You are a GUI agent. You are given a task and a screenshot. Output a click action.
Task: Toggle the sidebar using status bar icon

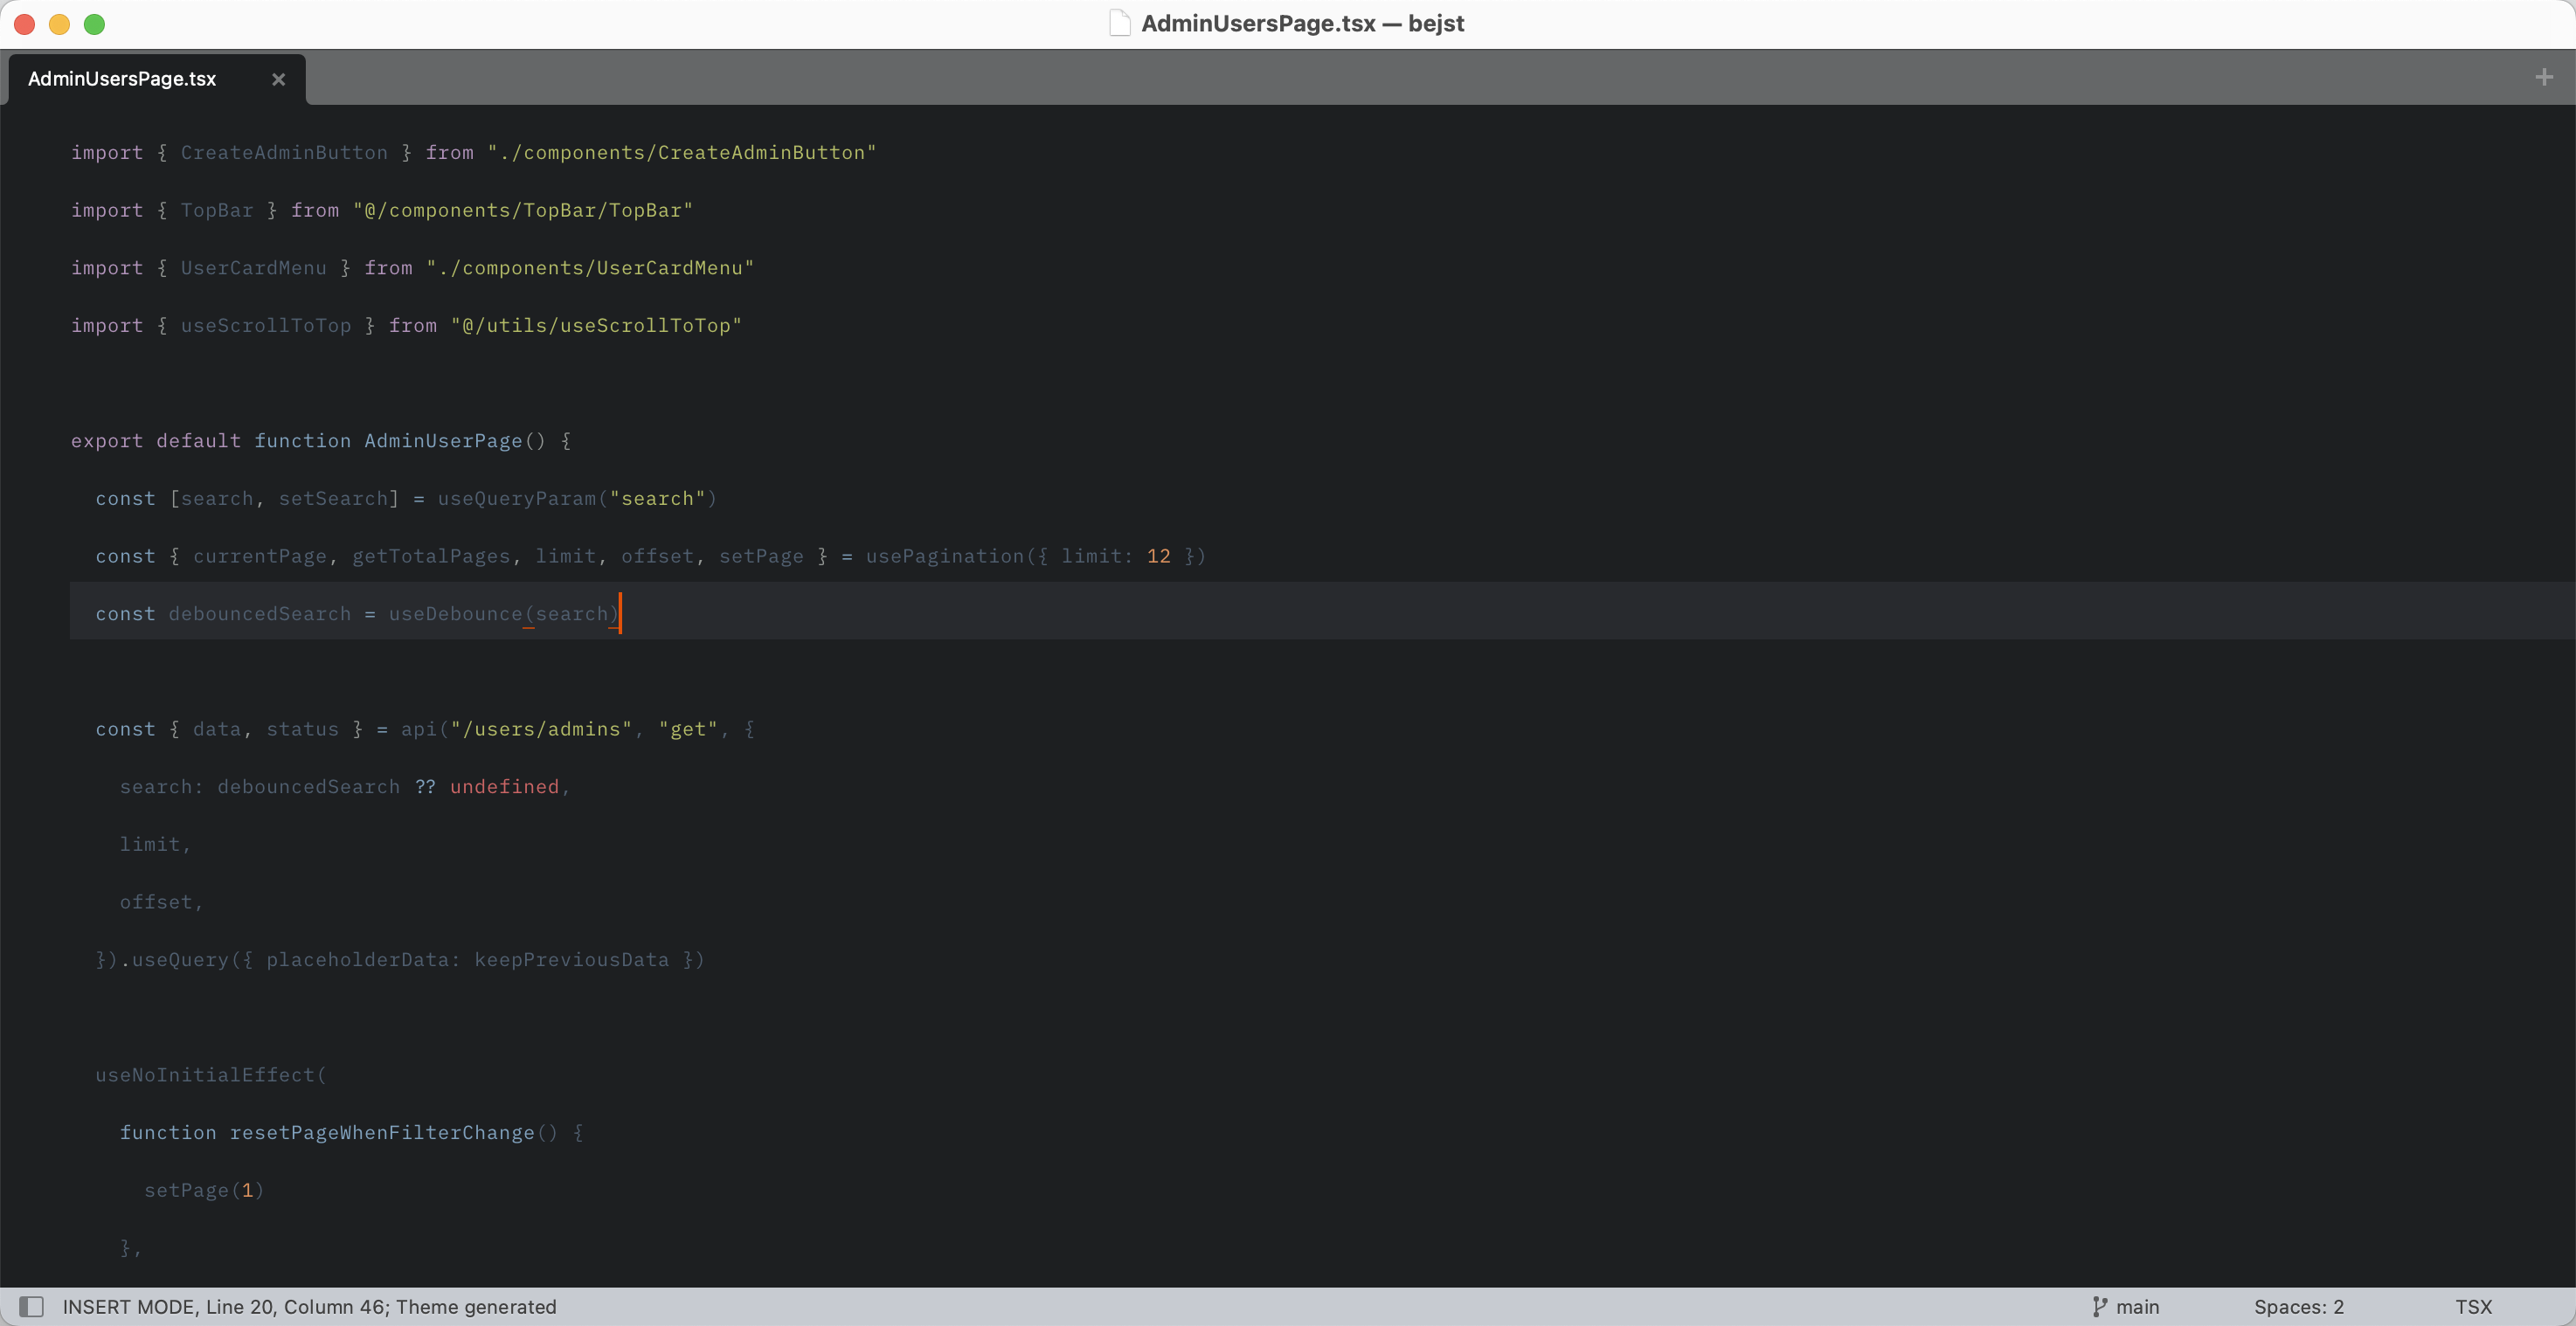[32, 1306]
